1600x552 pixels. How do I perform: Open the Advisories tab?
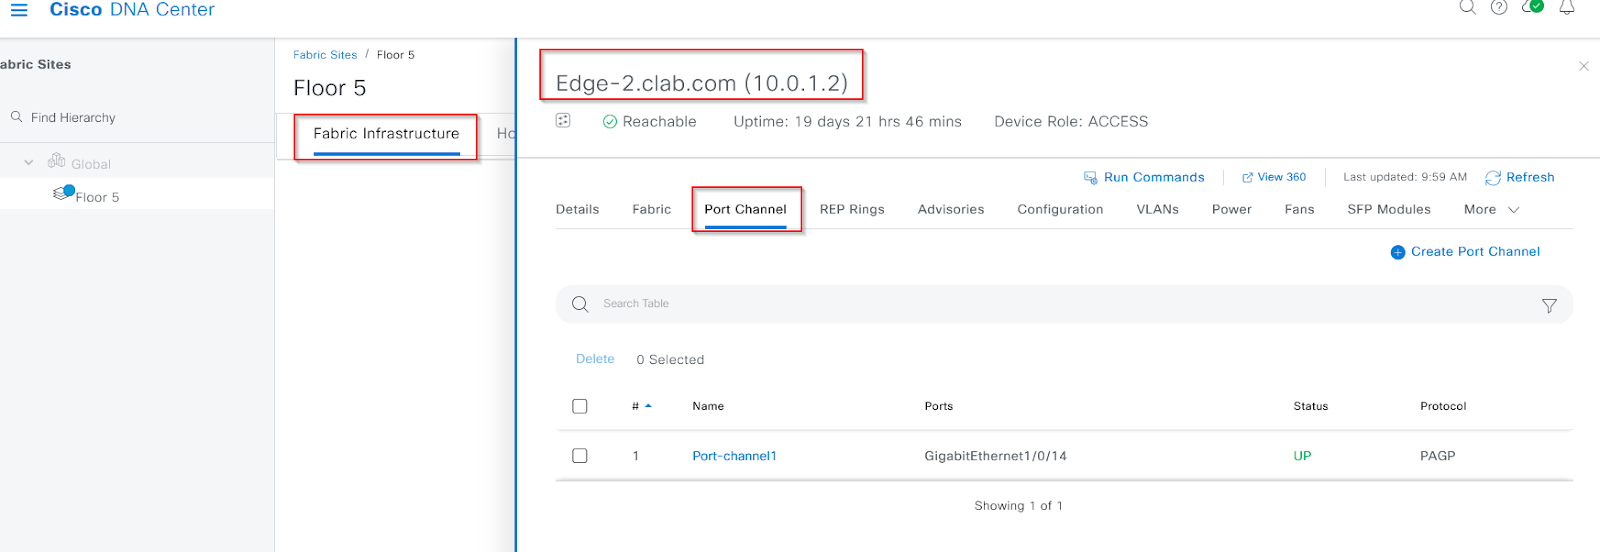click(x=951, y=209)
